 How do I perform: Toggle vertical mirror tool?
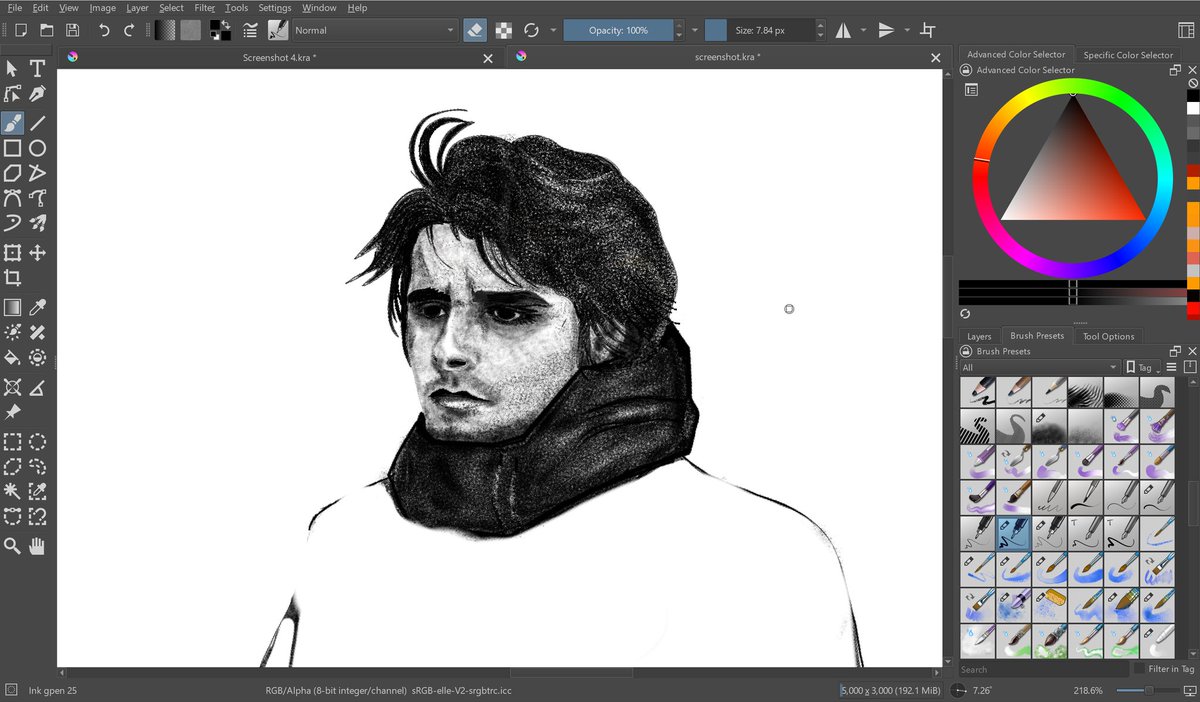coord(886,30)
